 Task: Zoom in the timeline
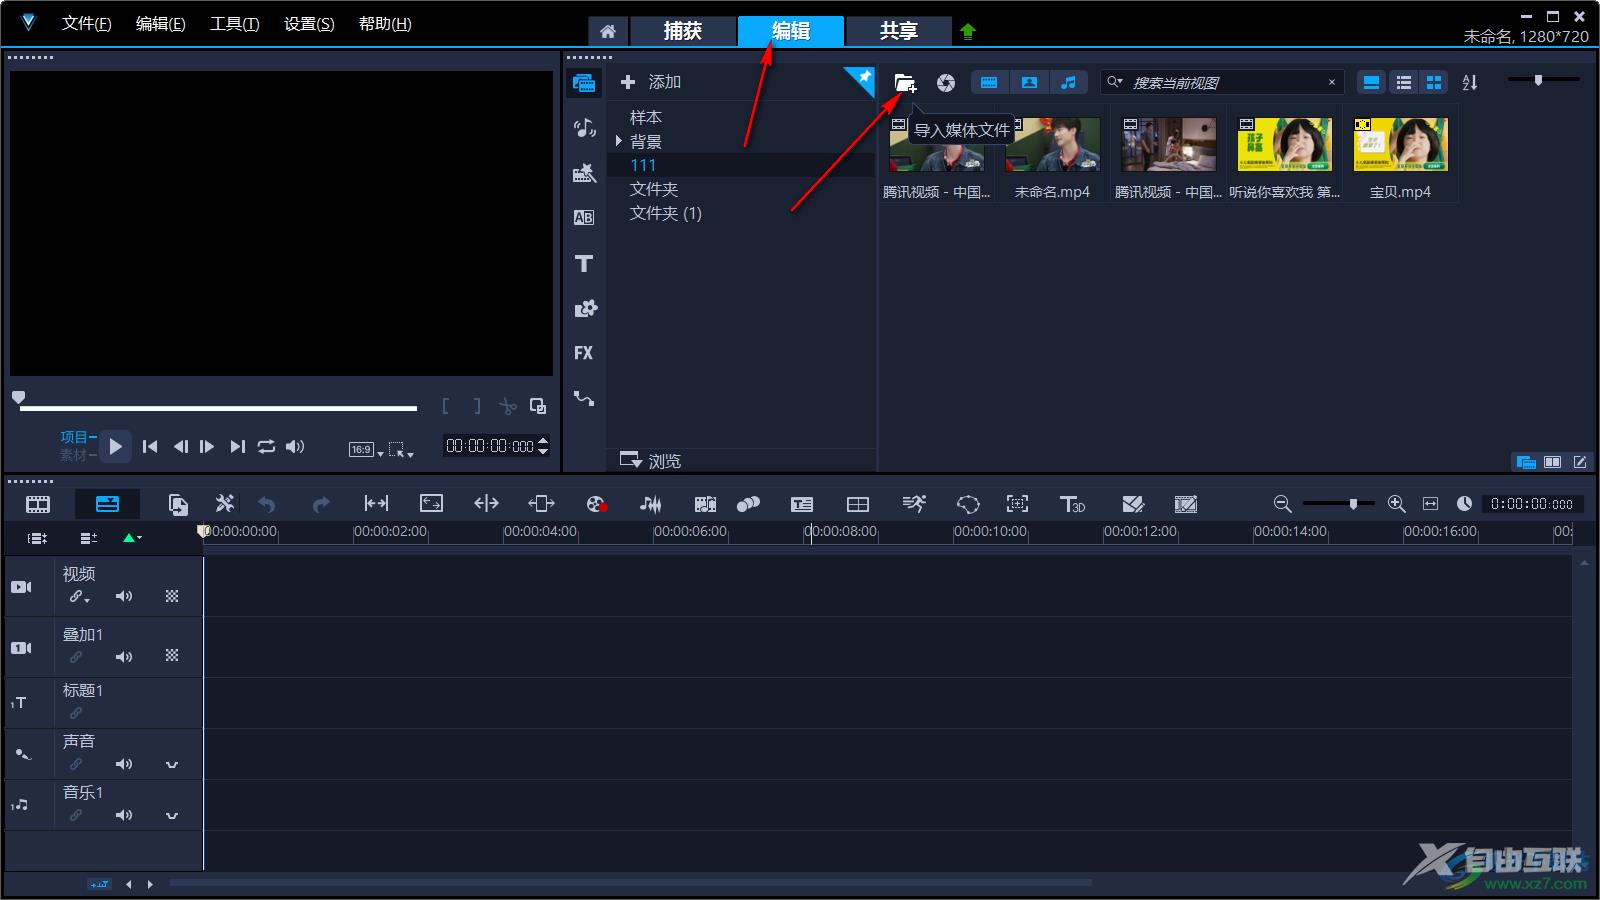[1397, 504]
